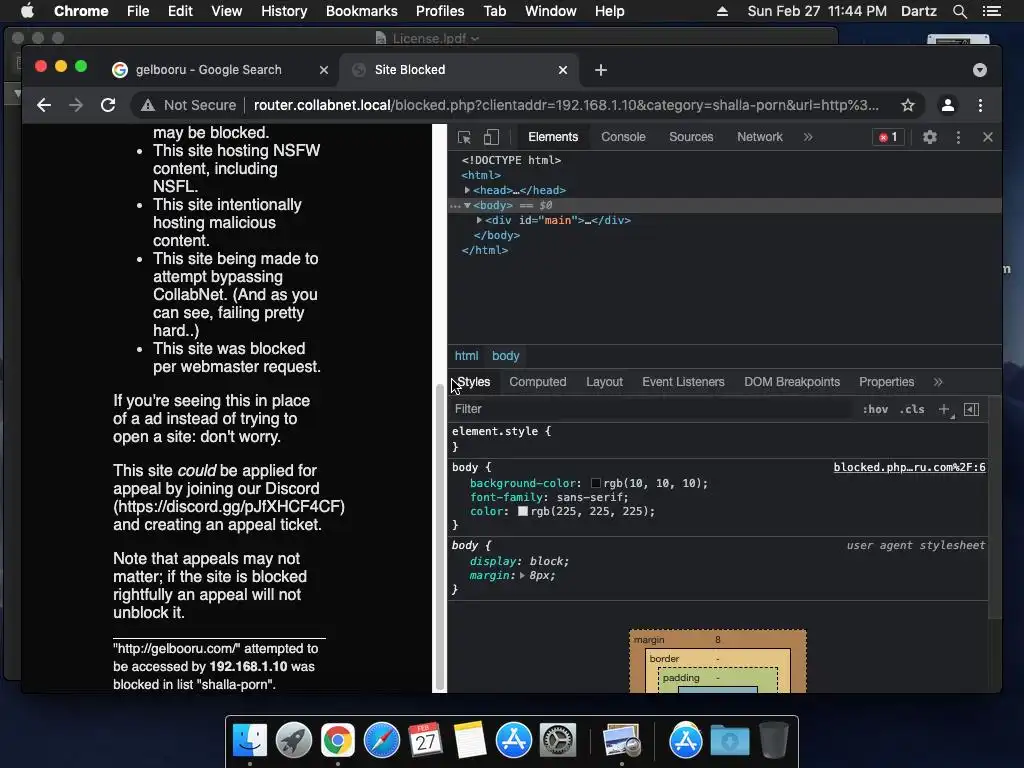This screenshot has height=768, width=1024.
Task: Click the browser forward arrow
Action: [x=76, y=105]
